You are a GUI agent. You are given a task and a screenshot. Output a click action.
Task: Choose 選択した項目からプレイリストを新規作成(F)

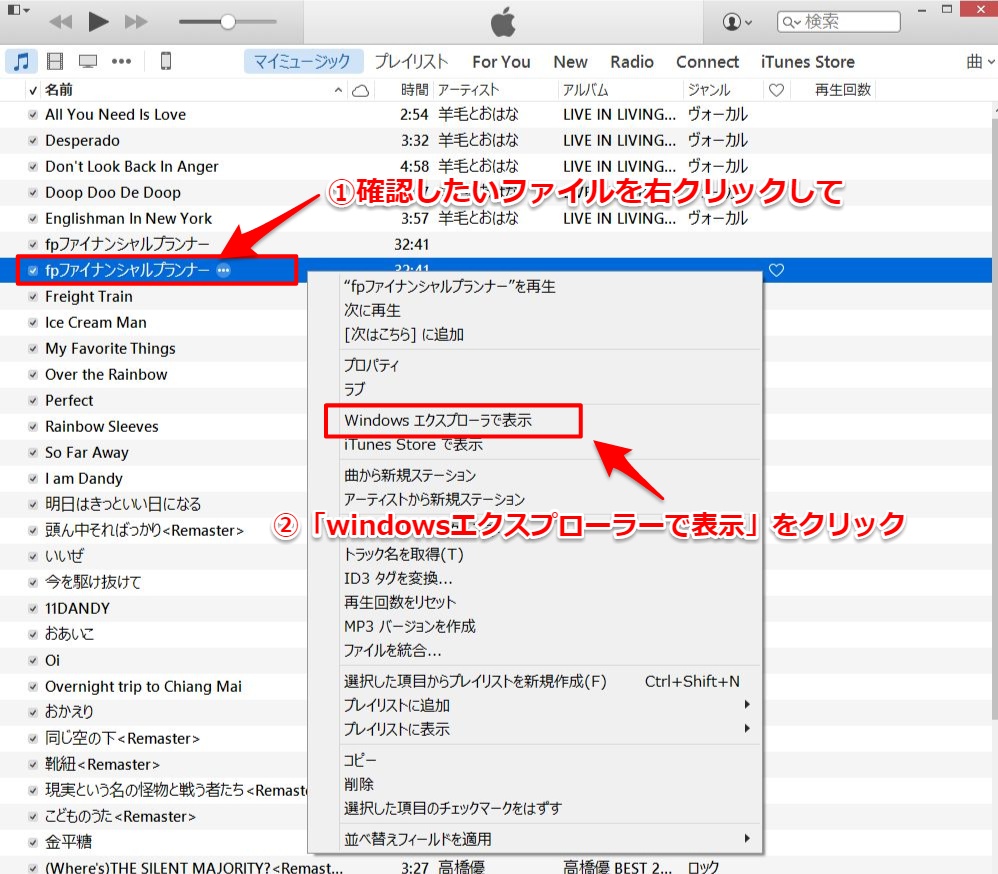(475, 682)
